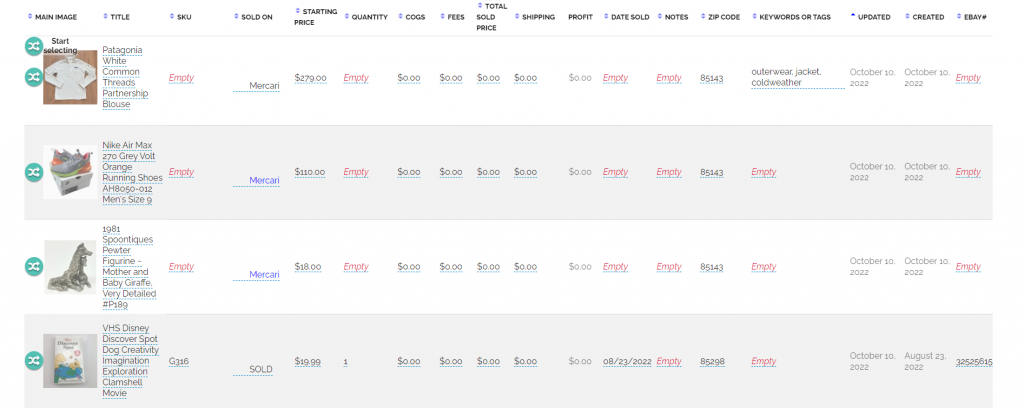1024x408 pixels.
Task: Click sort arrows above Starting Price header
Action: [298, 11]
